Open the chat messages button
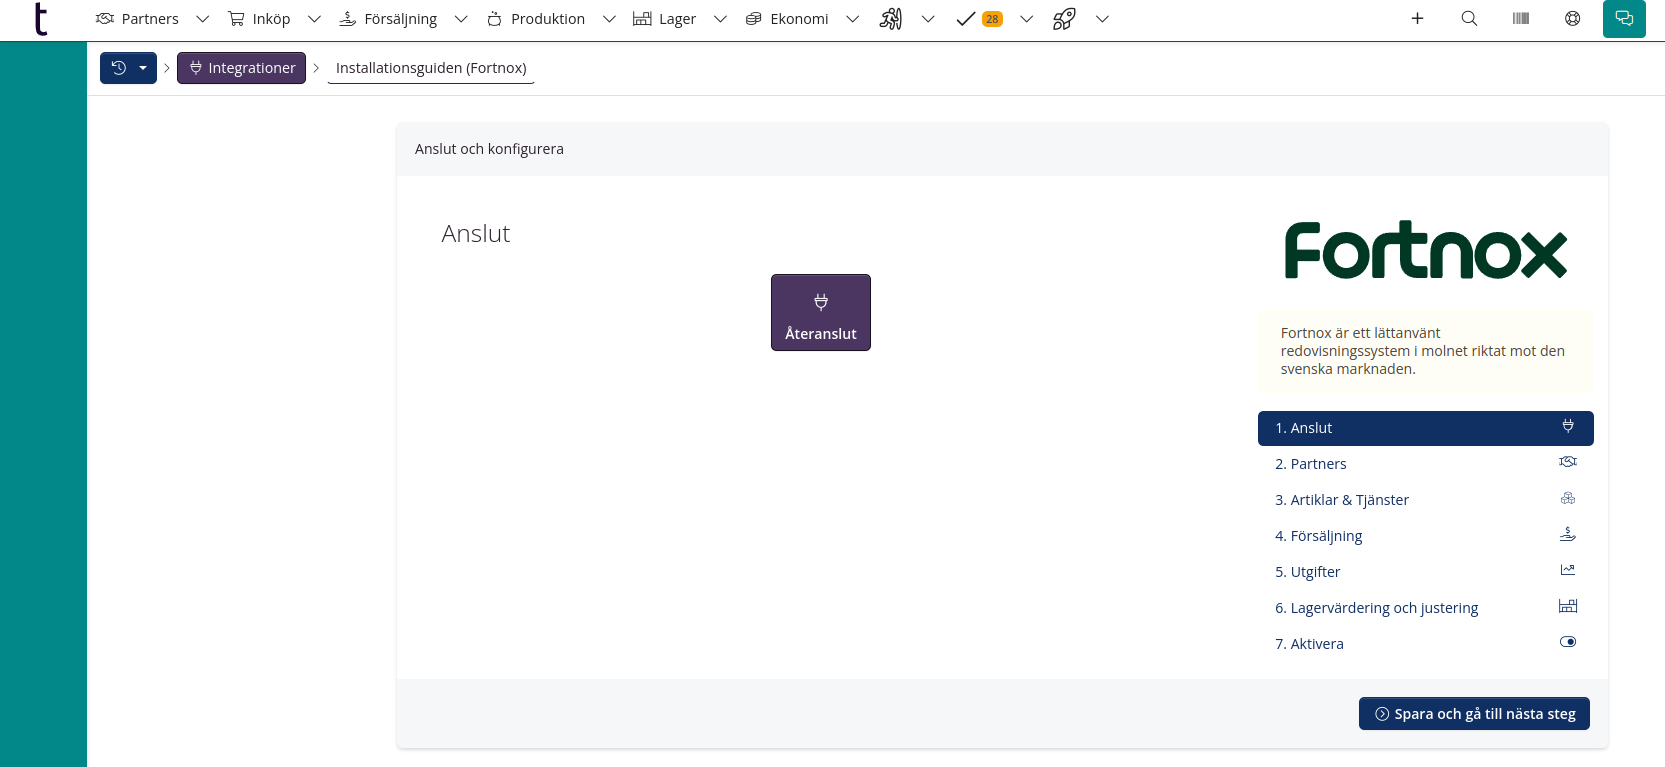1665x767 pixels. [x=1624, y=19]
